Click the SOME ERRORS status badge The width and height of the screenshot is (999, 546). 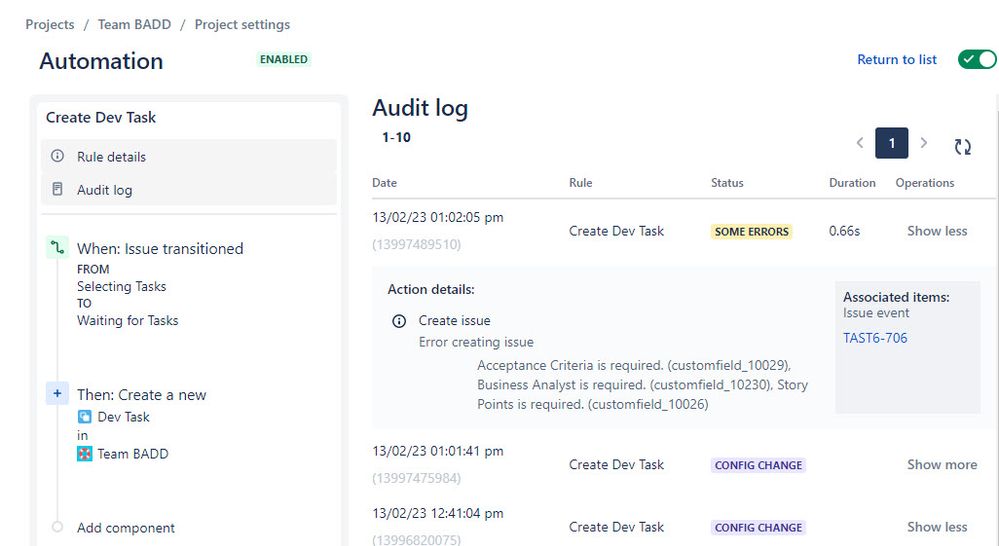(x=751, y=231)
